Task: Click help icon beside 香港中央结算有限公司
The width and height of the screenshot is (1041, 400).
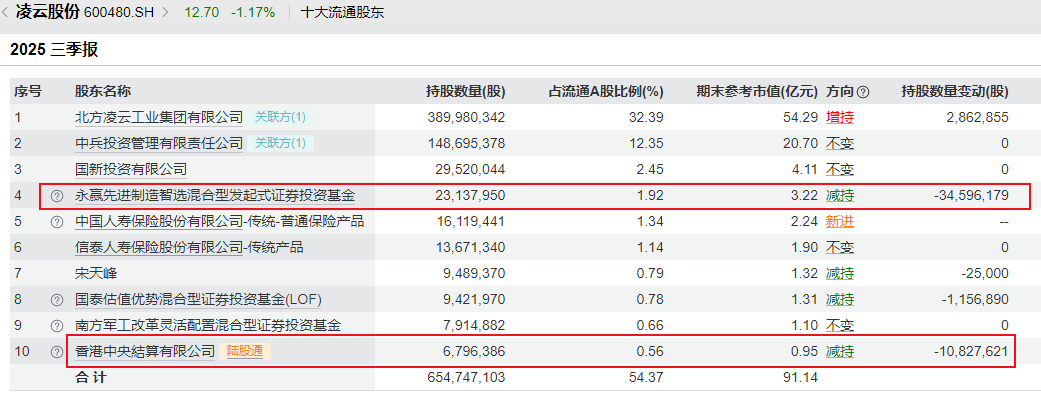Action: click(57, 351)
